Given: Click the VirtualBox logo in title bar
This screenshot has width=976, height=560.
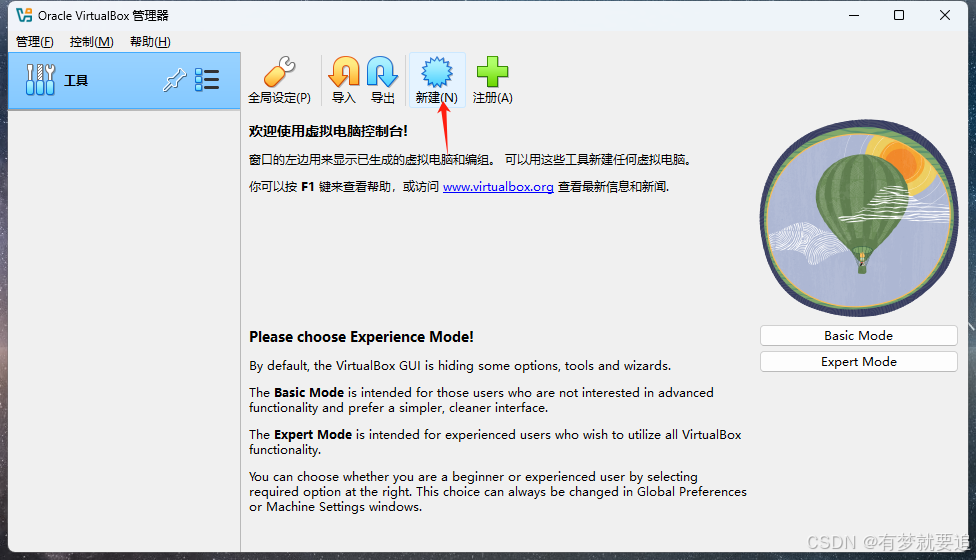Looking at the screenshot, I should point(24,15).
